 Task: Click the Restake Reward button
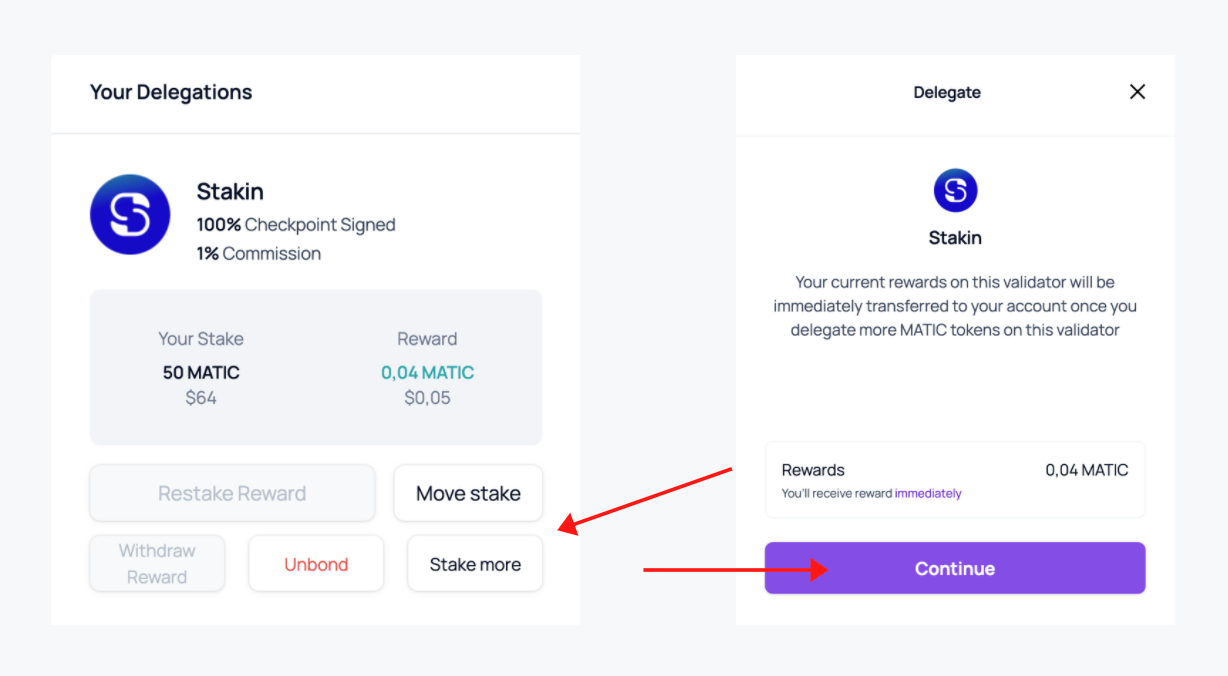(232, 493)
